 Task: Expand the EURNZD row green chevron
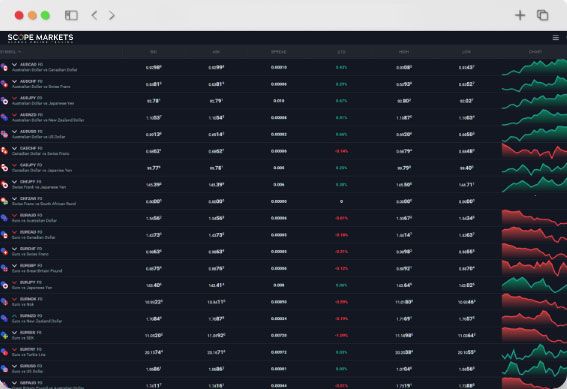[14, 316]
